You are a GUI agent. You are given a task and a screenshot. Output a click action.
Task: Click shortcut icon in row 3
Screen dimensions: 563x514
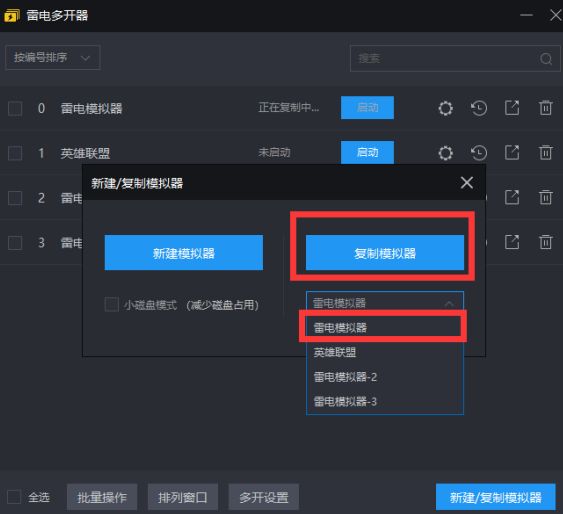click(512, 242)
